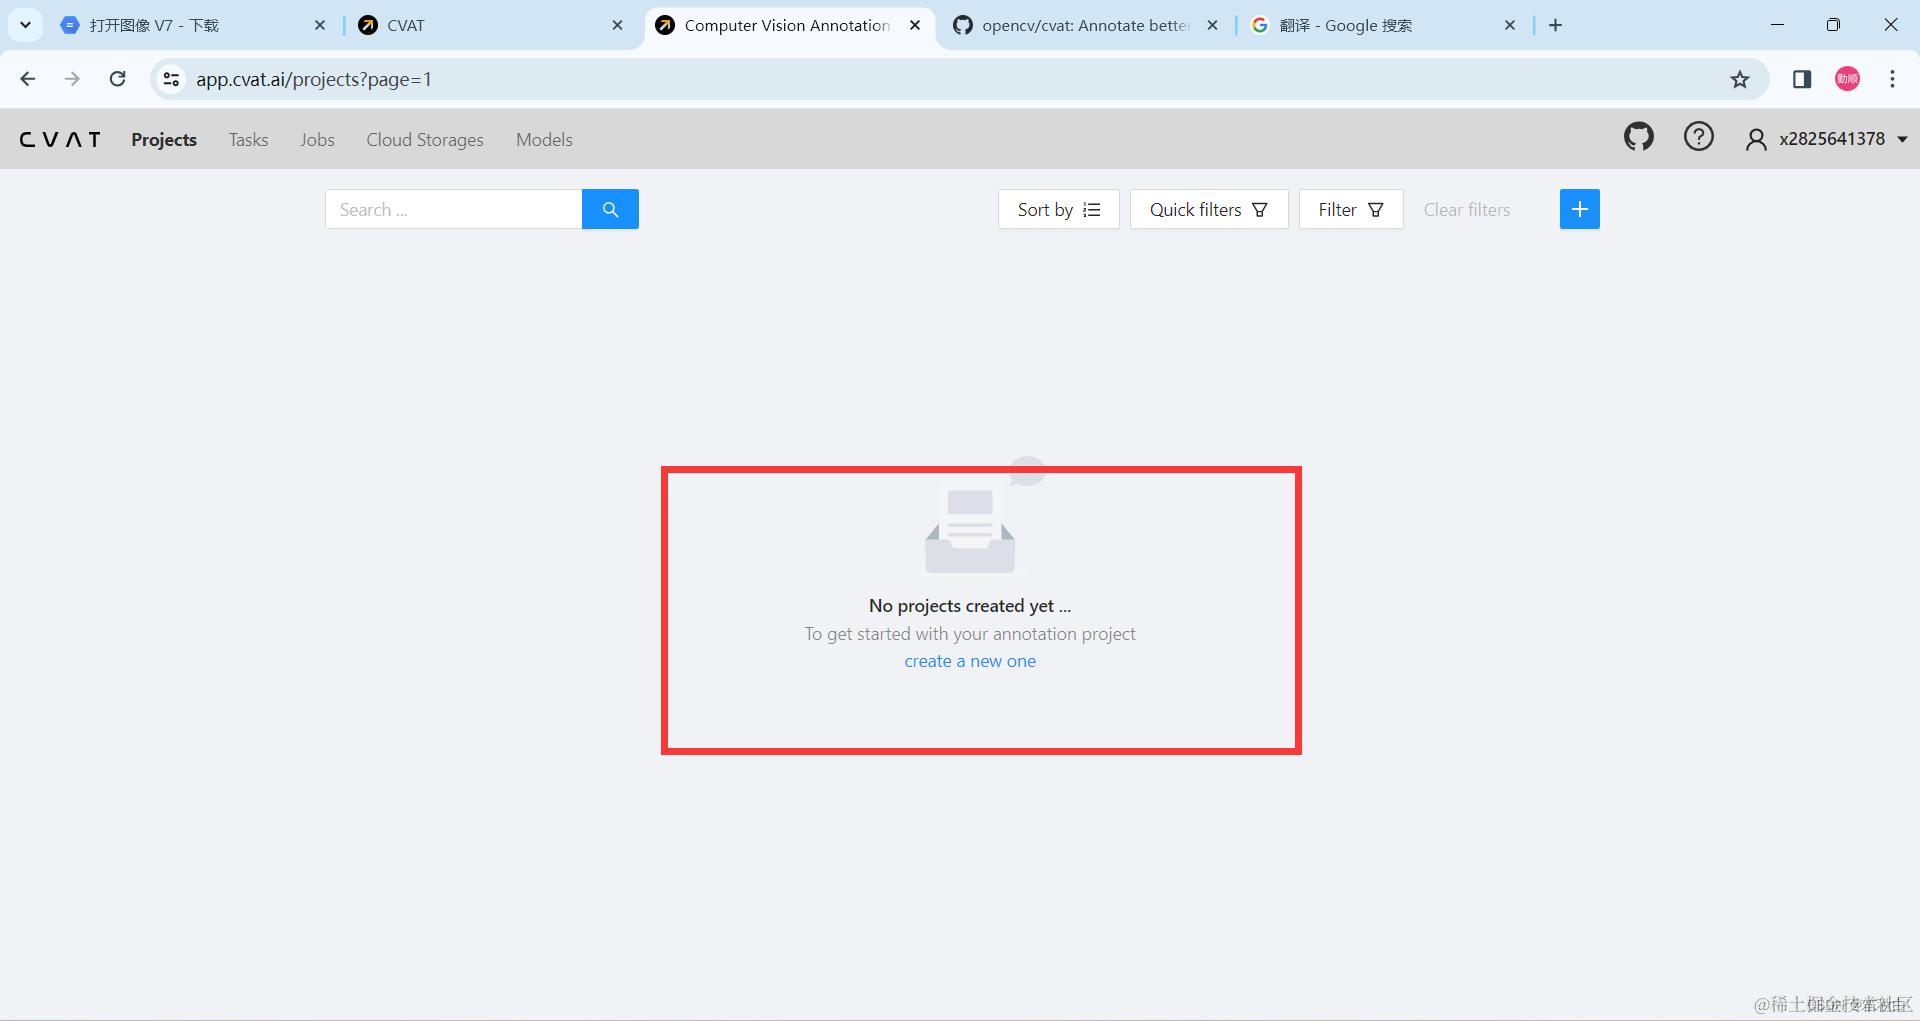
Task: View site information icon in address bar
Action: tap(171, 79)
